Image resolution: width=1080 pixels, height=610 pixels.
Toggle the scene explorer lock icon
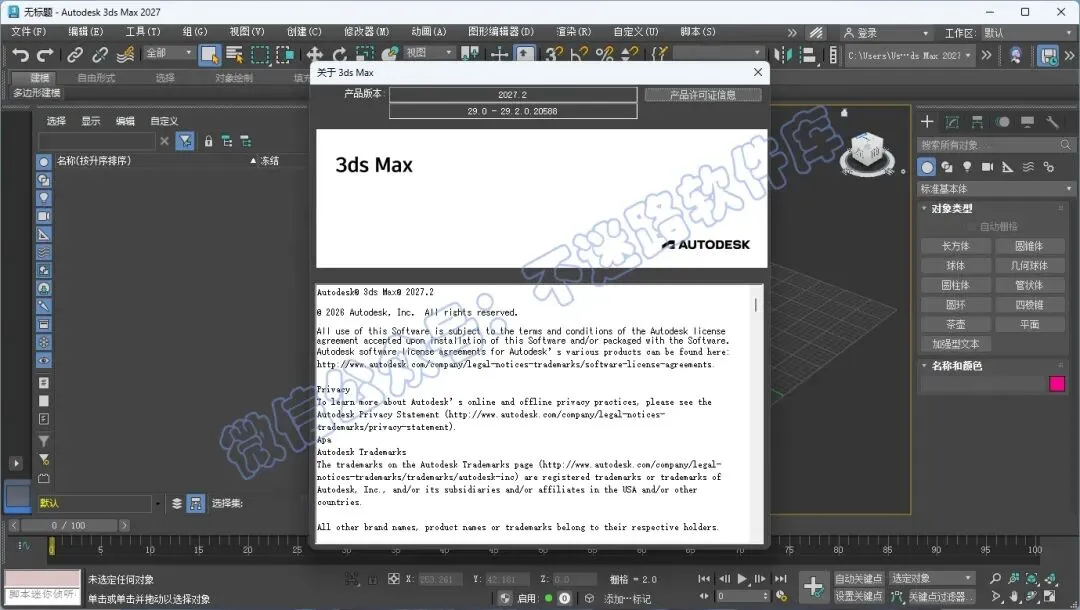(x=208, y=141)
